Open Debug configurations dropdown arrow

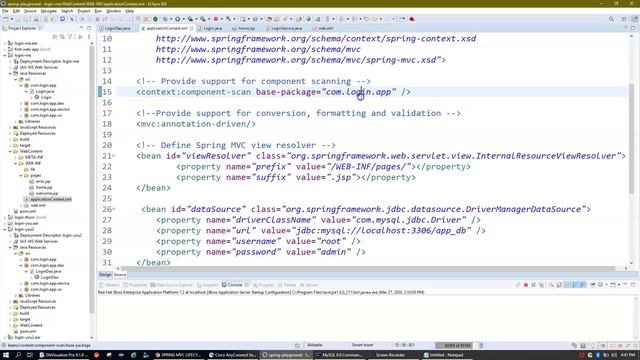[170, 19]
